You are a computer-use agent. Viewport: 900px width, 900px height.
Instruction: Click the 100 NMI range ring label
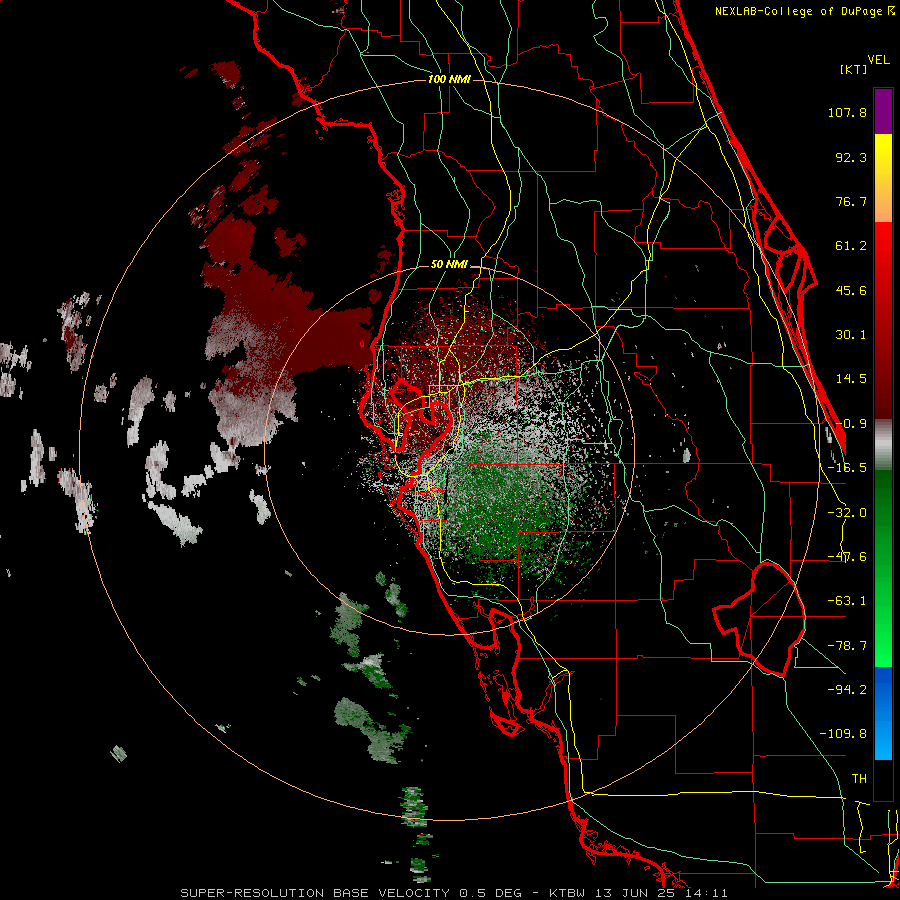449,79
